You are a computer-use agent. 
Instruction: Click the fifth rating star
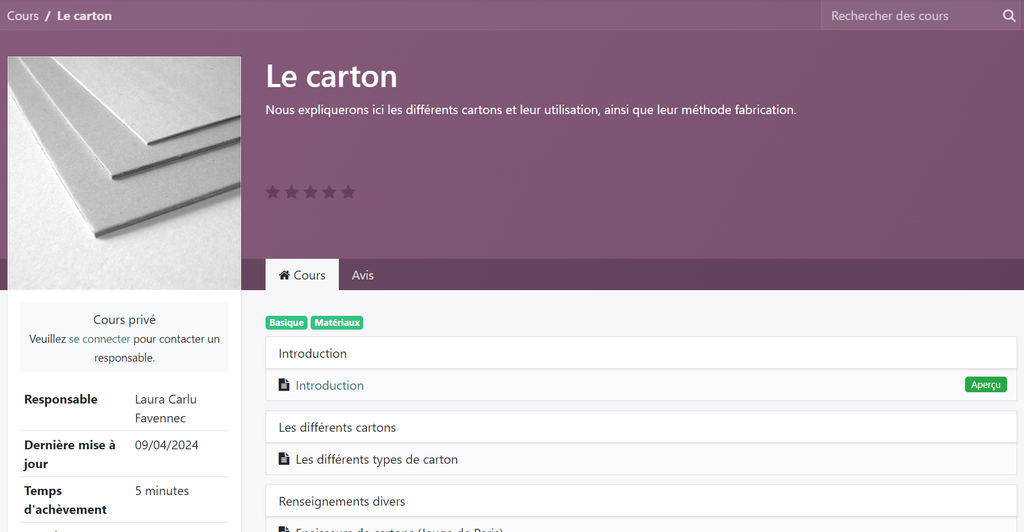(x=348, y=192)
